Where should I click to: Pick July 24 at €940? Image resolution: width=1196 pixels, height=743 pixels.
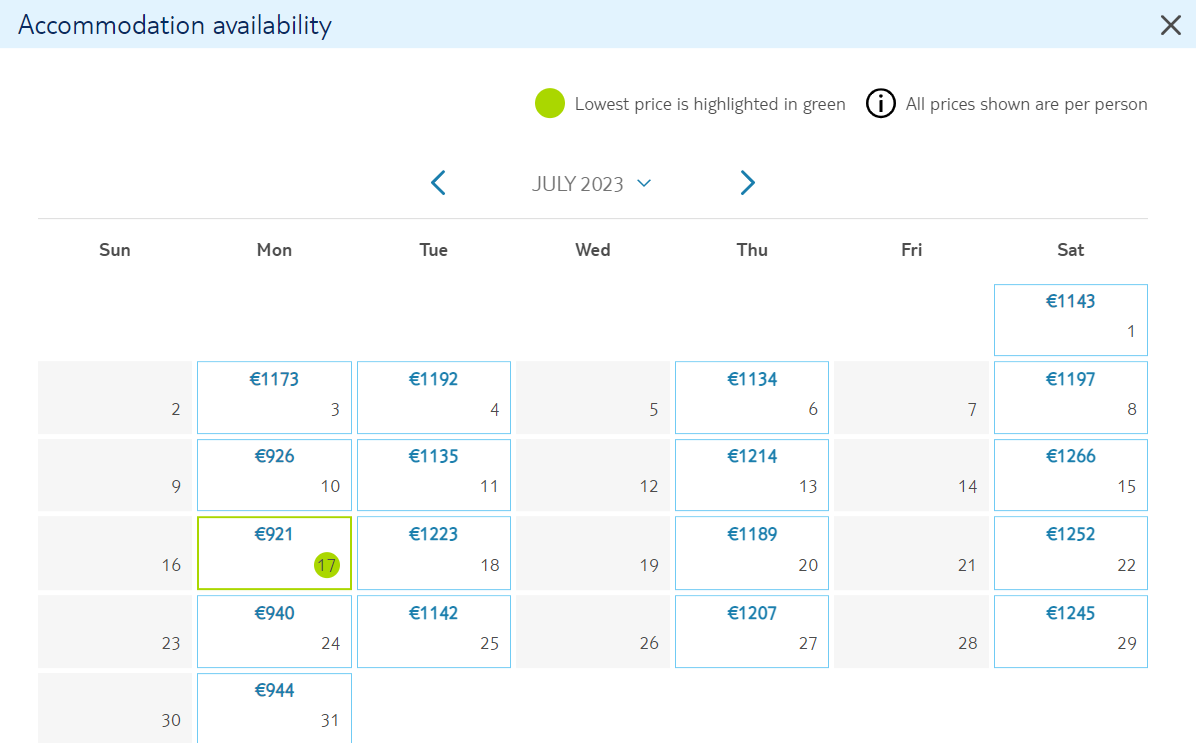(x=275, y=632)
